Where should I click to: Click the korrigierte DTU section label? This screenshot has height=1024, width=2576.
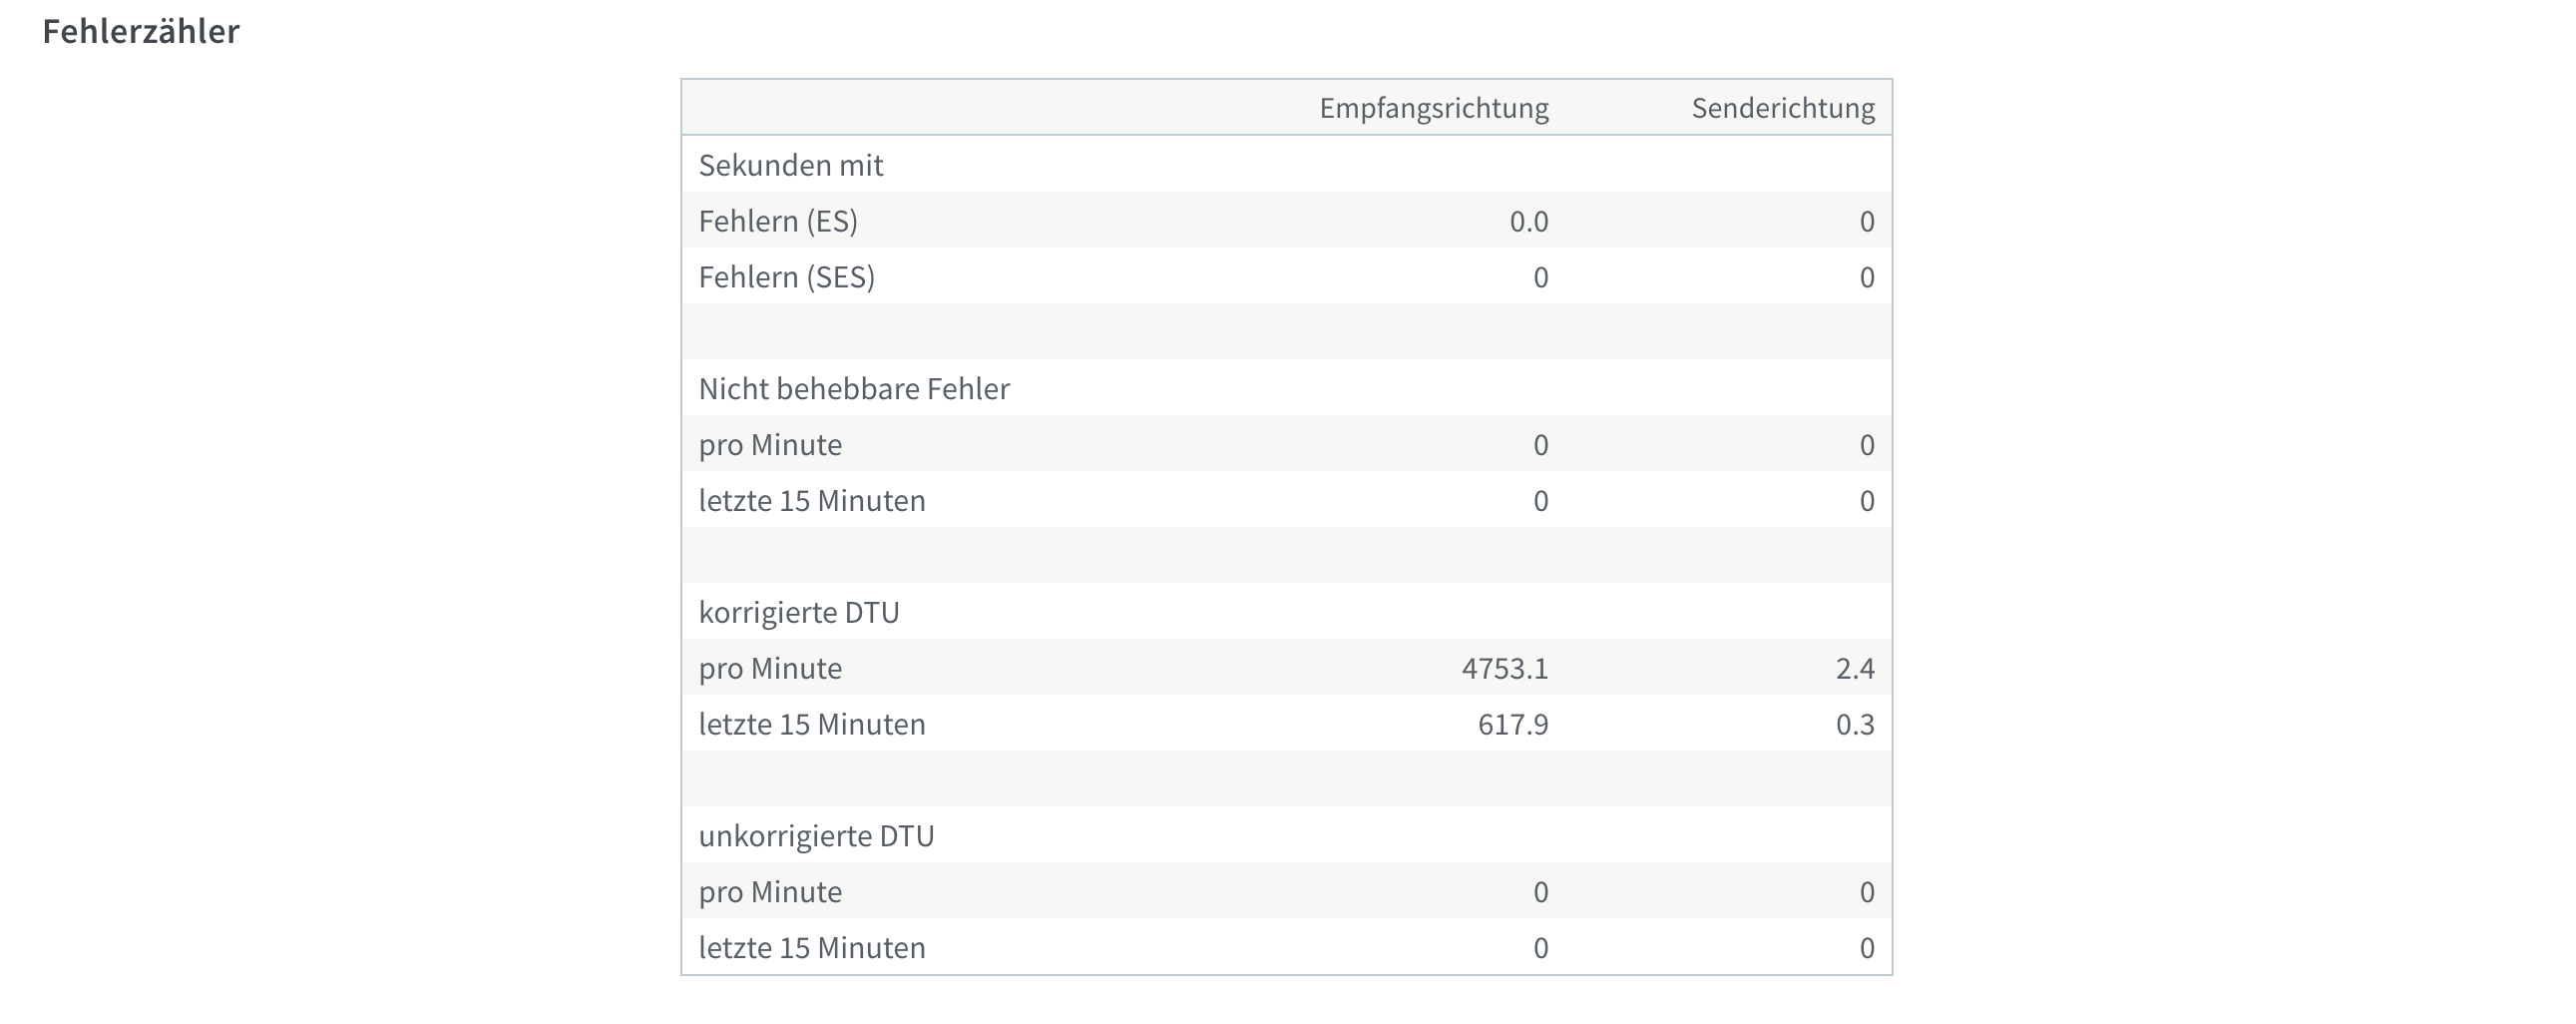click(799, 612)
